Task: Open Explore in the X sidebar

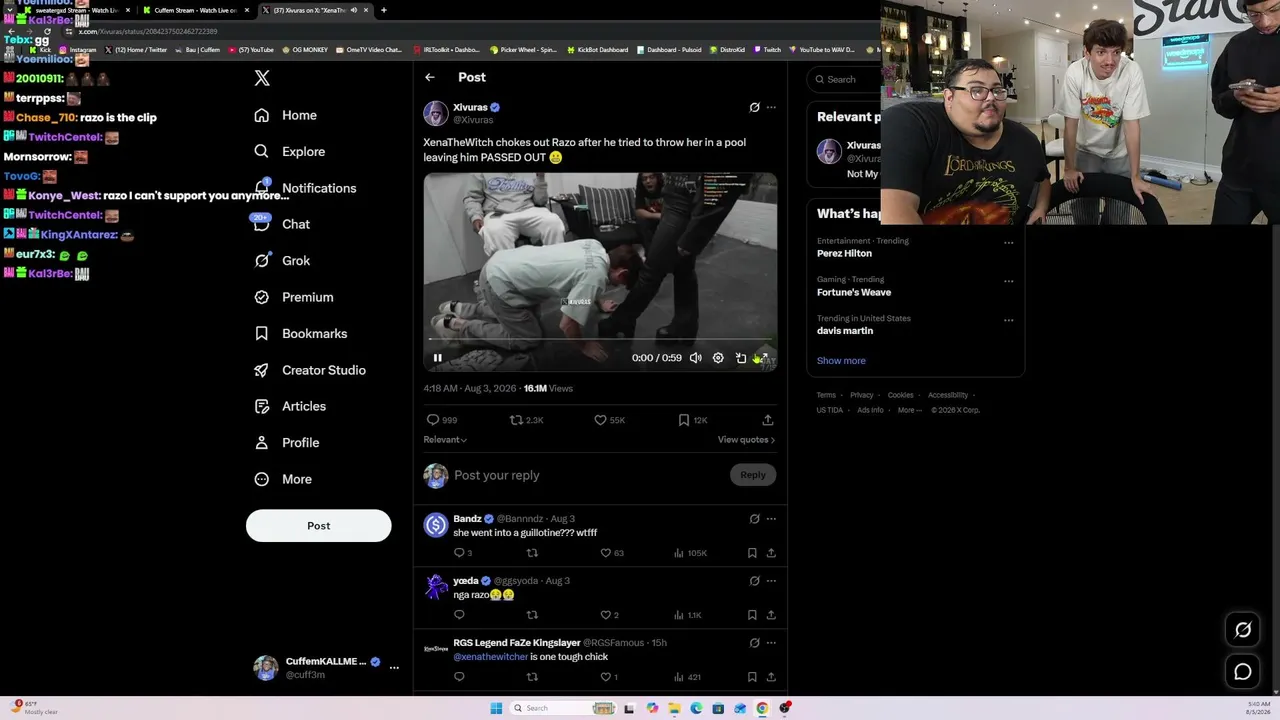Action: (x=290, y=152)
